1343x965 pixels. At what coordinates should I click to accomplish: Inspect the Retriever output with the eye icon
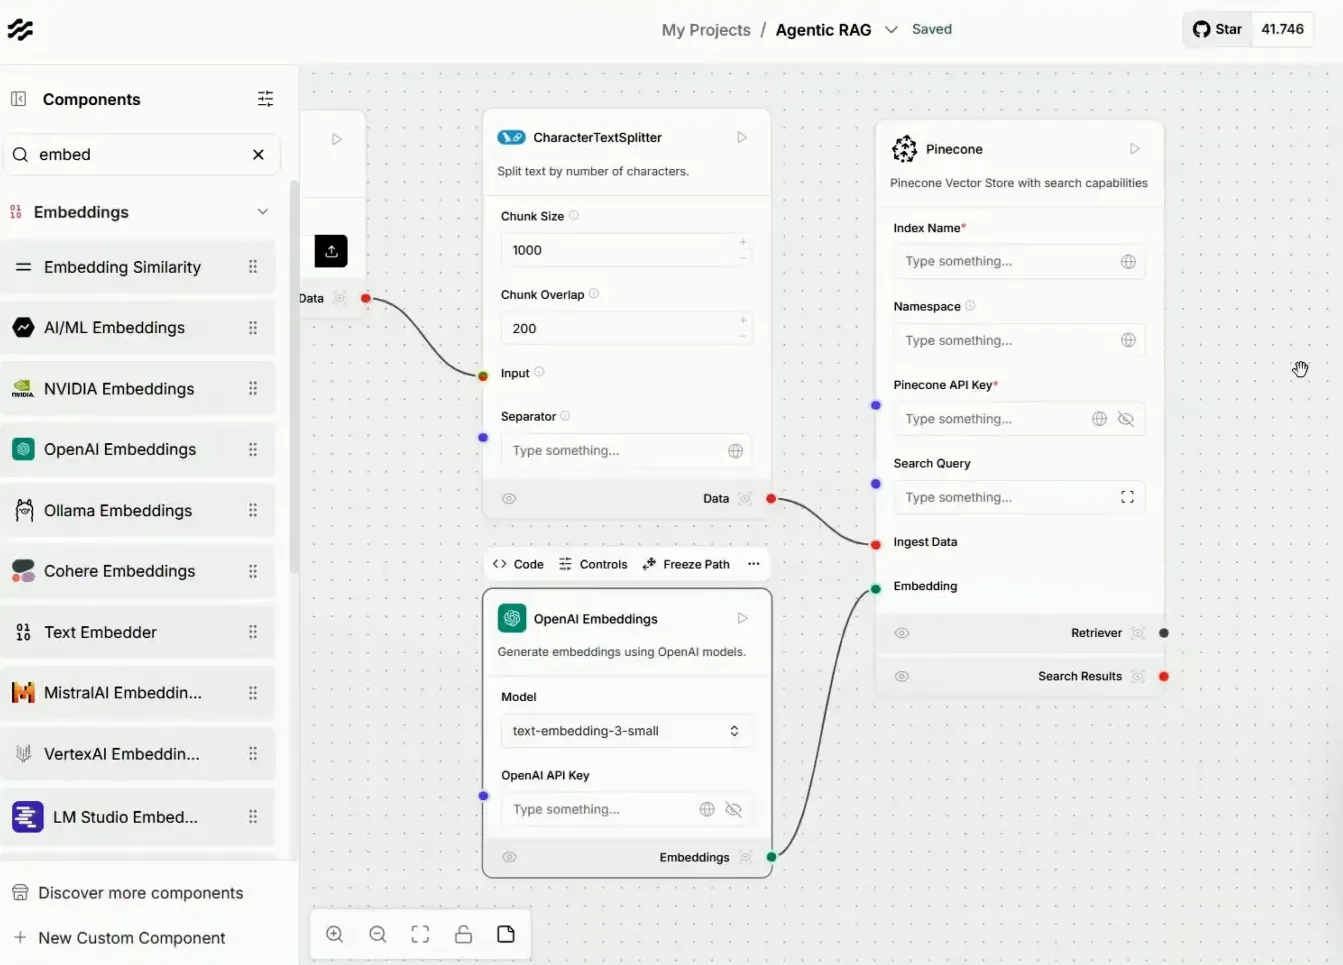pyautogui.click(x=902, y=633)
